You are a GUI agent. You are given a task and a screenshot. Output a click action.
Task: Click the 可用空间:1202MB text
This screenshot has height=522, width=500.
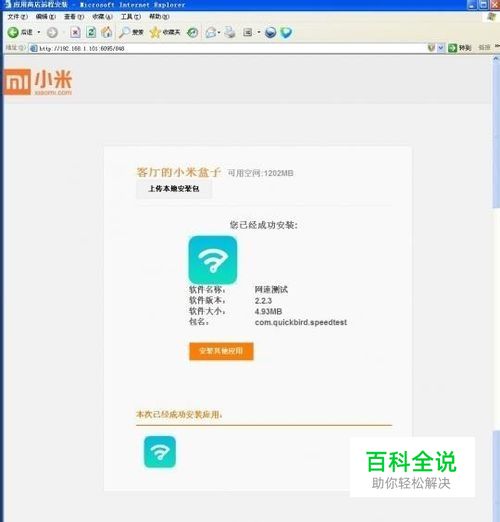pos(260,173)
